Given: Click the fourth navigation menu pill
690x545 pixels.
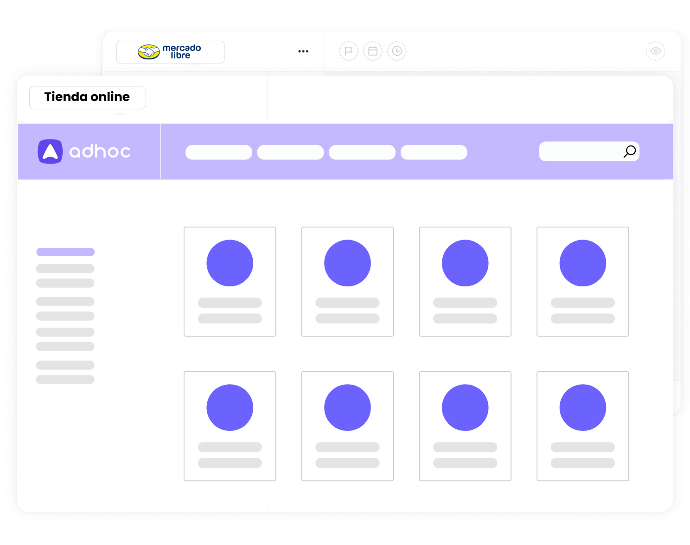Looking at the screenshot, I should click(434, 152).
